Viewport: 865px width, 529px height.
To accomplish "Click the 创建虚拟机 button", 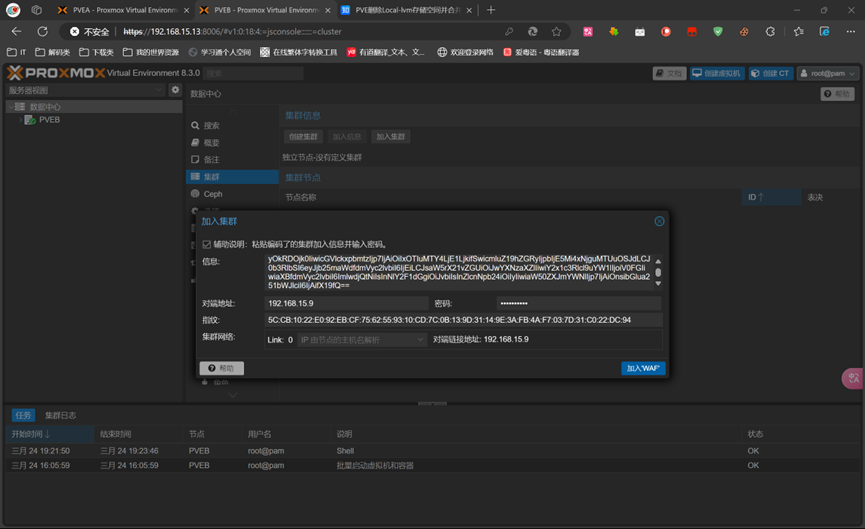I will pos(717,73).
